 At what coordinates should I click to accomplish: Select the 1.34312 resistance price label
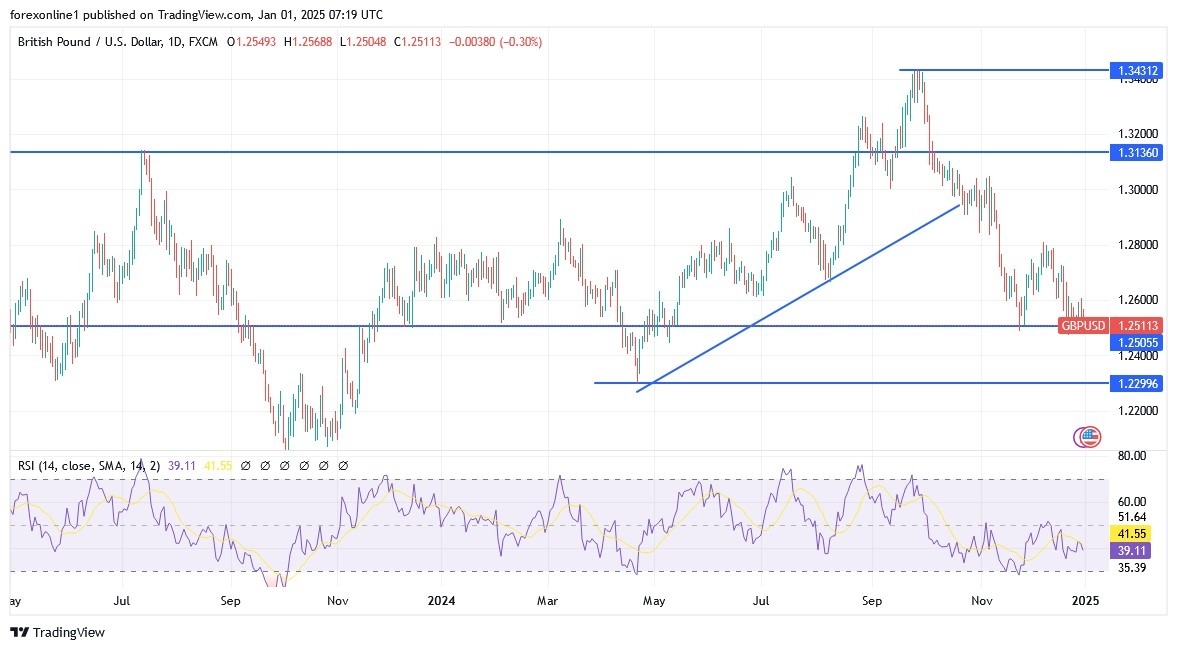1138,70
